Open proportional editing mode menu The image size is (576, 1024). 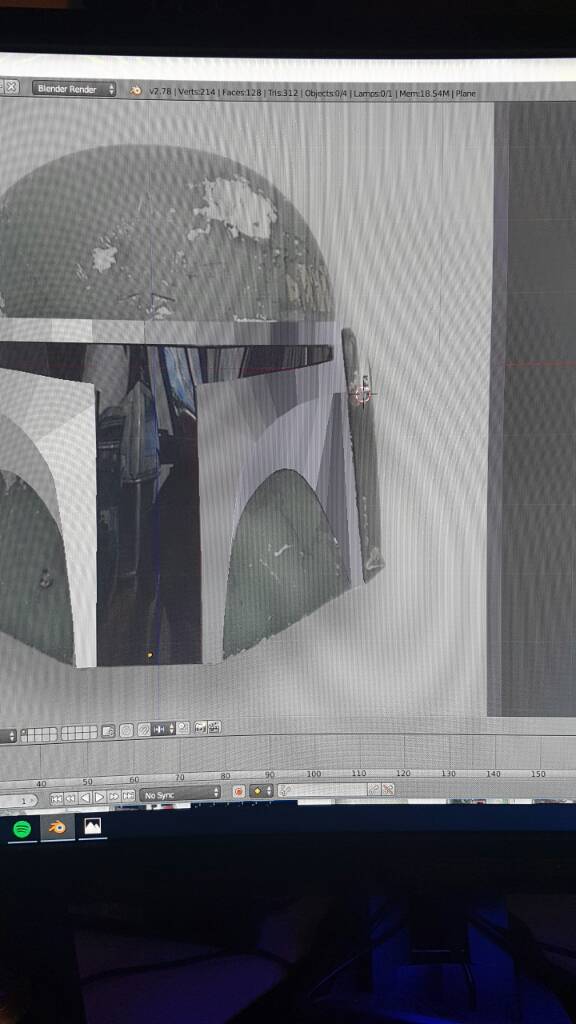click(126, 730)
